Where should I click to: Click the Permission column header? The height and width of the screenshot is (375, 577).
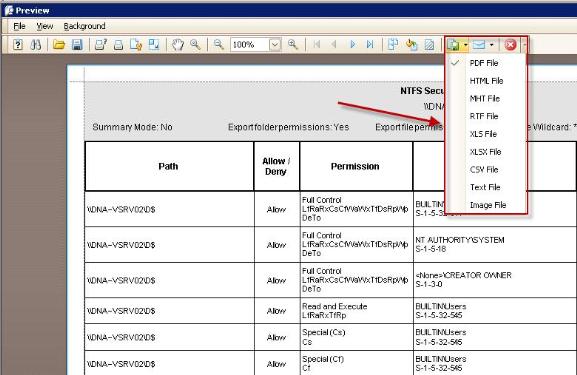click(x=356, y=166)
